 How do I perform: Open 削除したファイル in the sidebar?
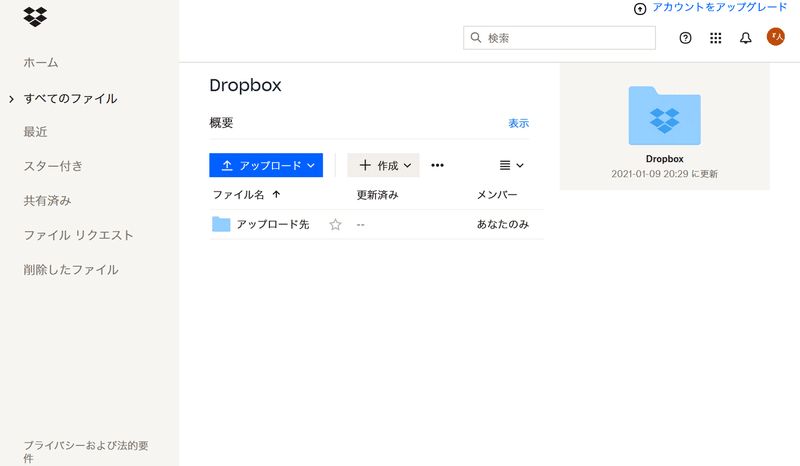pyautogui.click(x=71, y=269)
